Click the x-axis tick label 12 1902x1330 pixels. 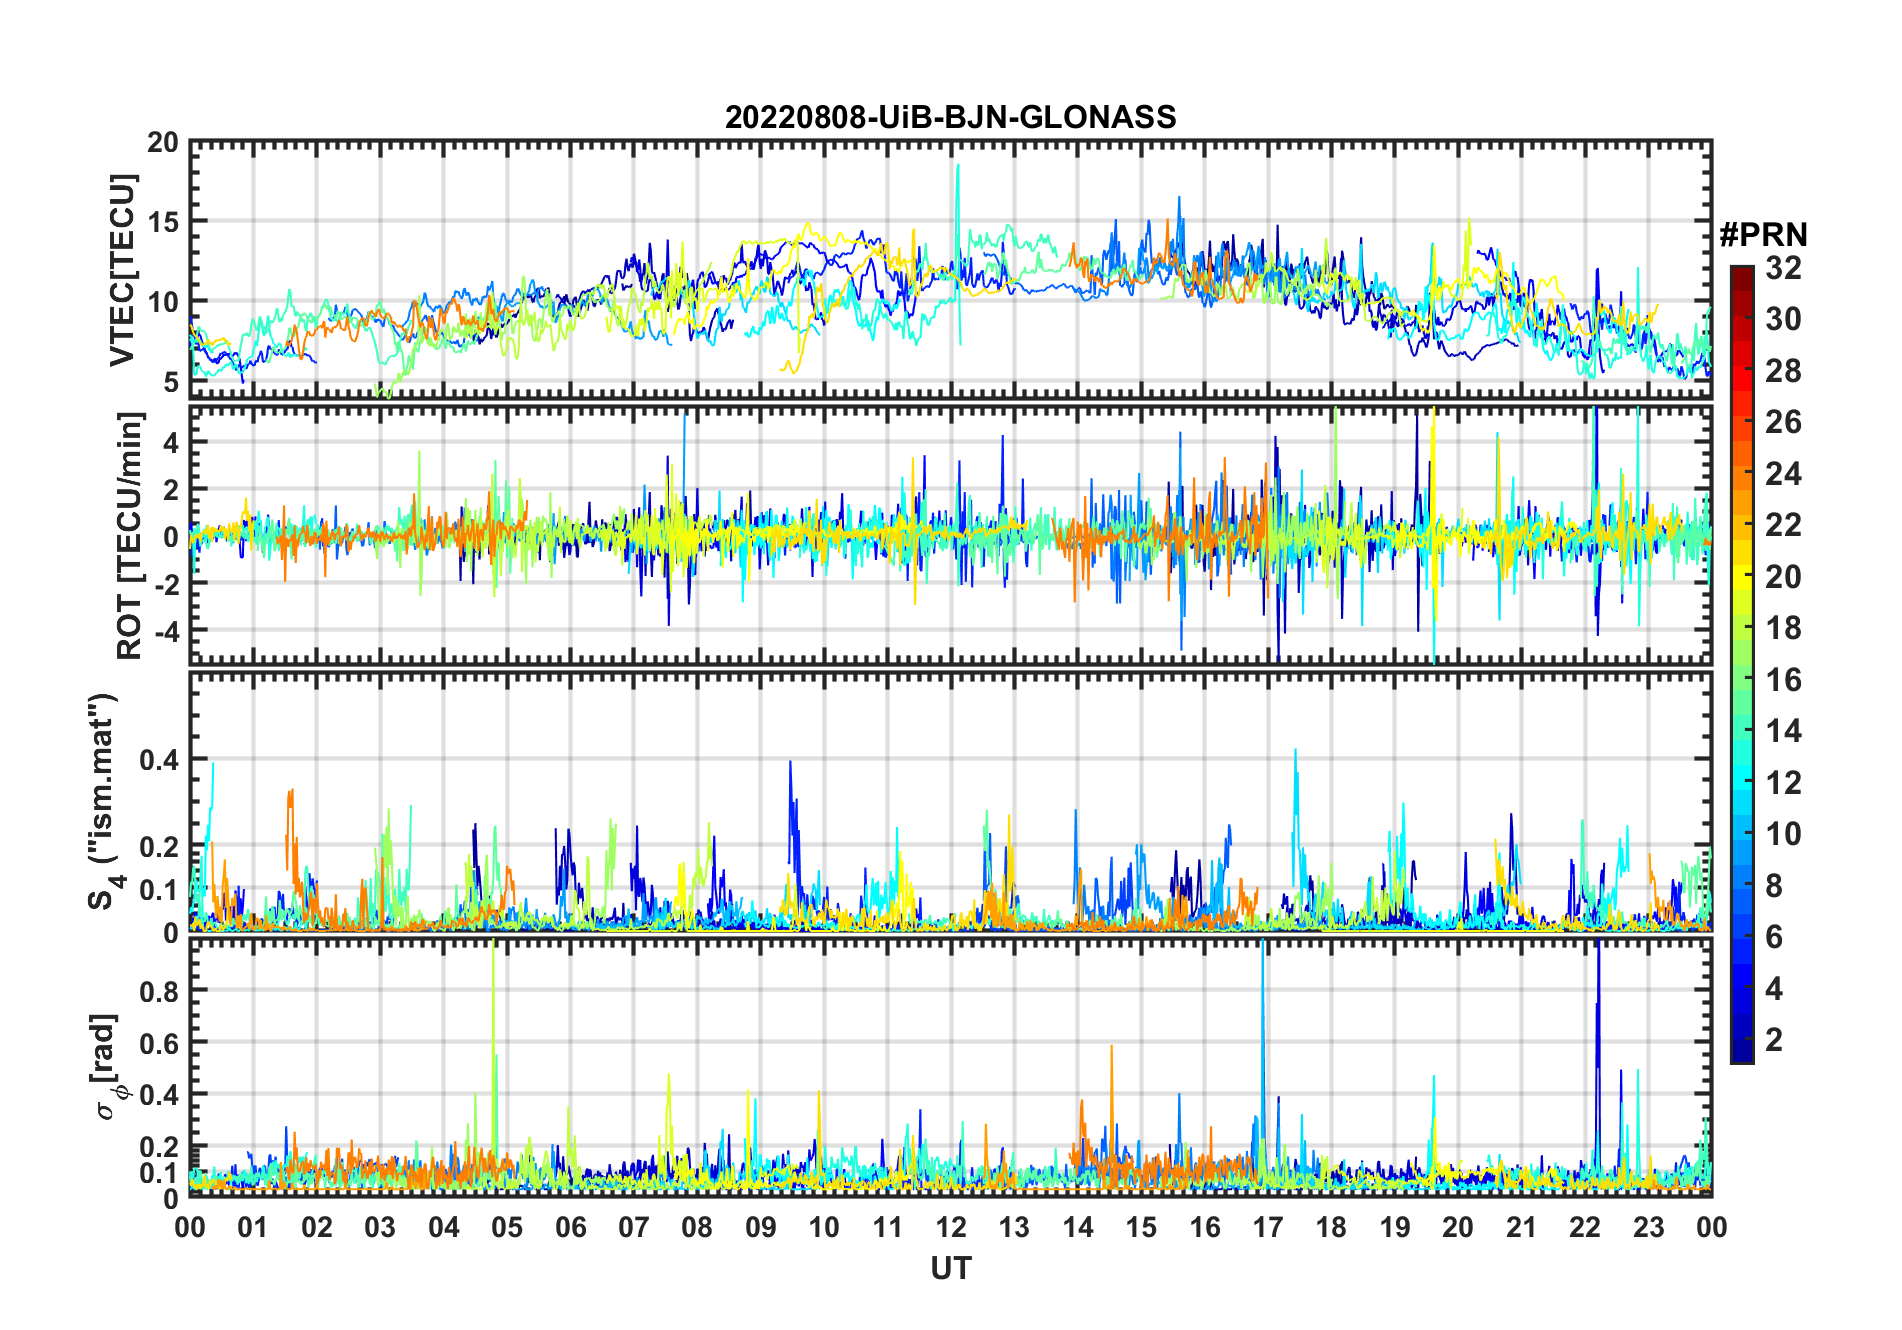tap(950, 1227)
